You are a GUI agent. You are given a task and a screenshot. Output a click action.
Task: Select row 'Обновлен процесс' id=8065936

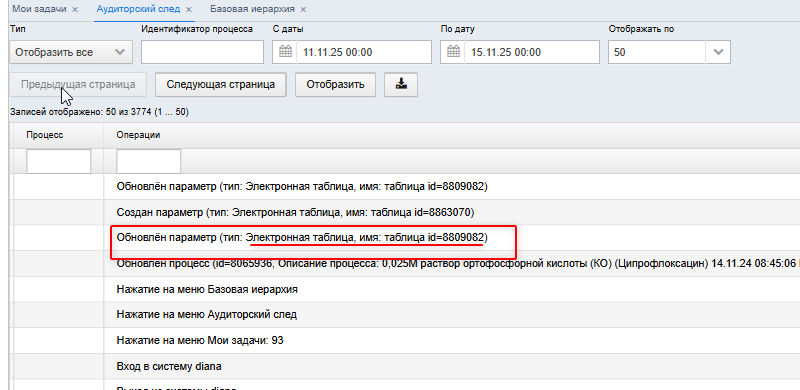tap(406, 263)
